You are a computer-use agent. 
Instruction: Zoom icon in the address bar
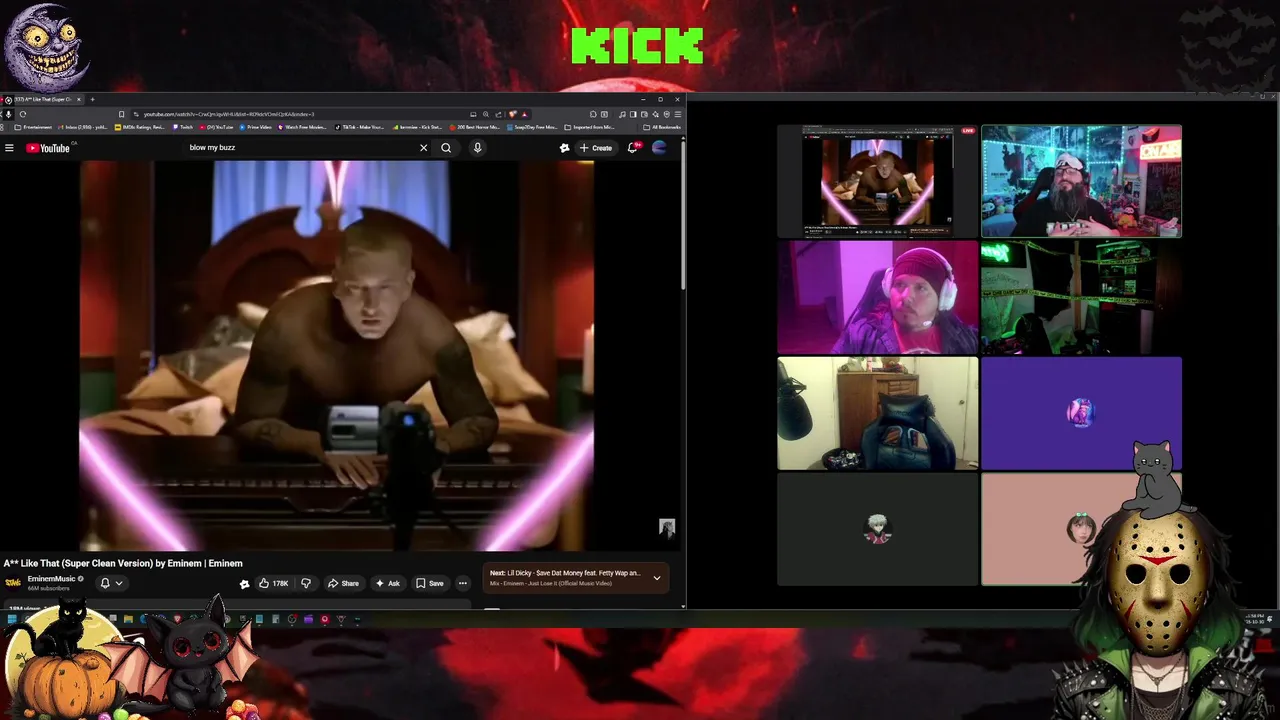[x=486, y=114]
